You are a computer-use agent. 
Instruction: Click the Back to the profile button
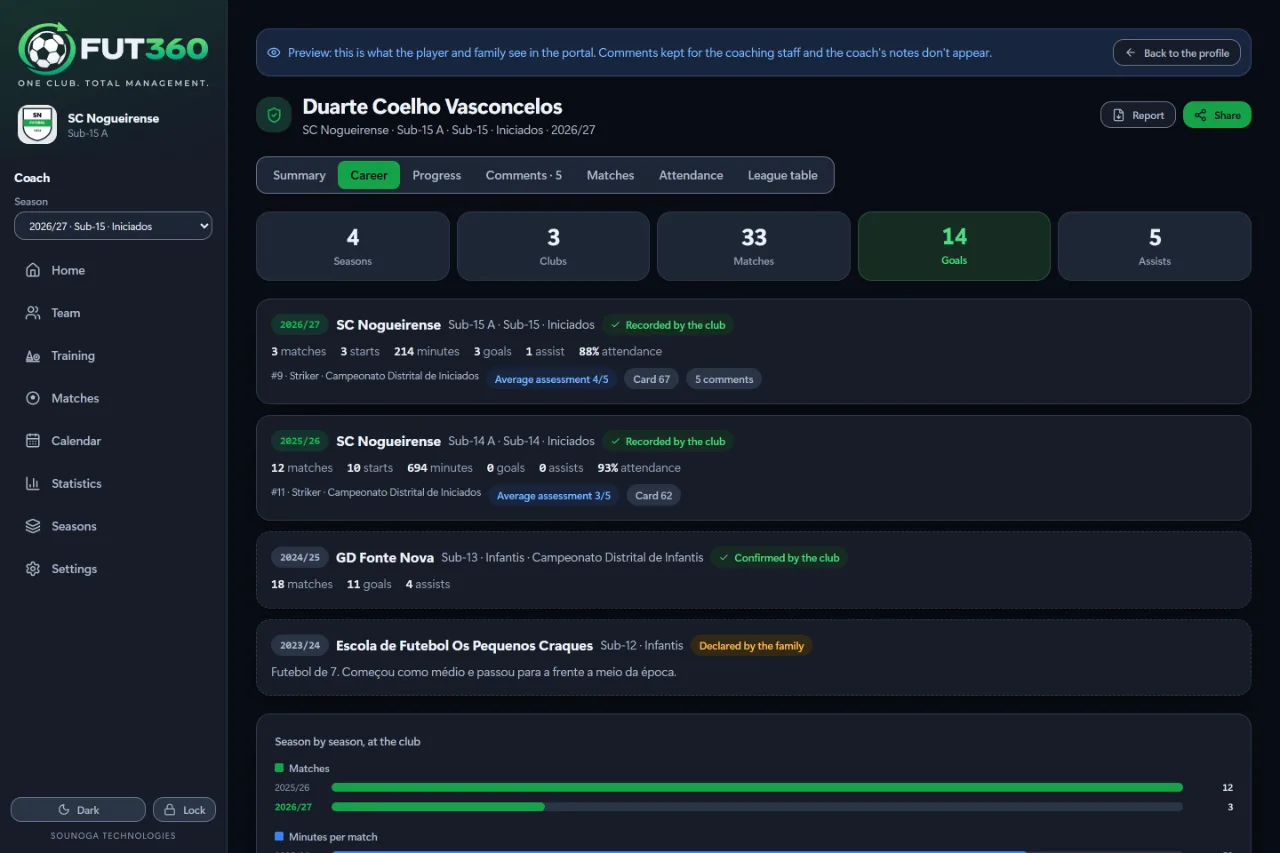(x=1177, y=53)
